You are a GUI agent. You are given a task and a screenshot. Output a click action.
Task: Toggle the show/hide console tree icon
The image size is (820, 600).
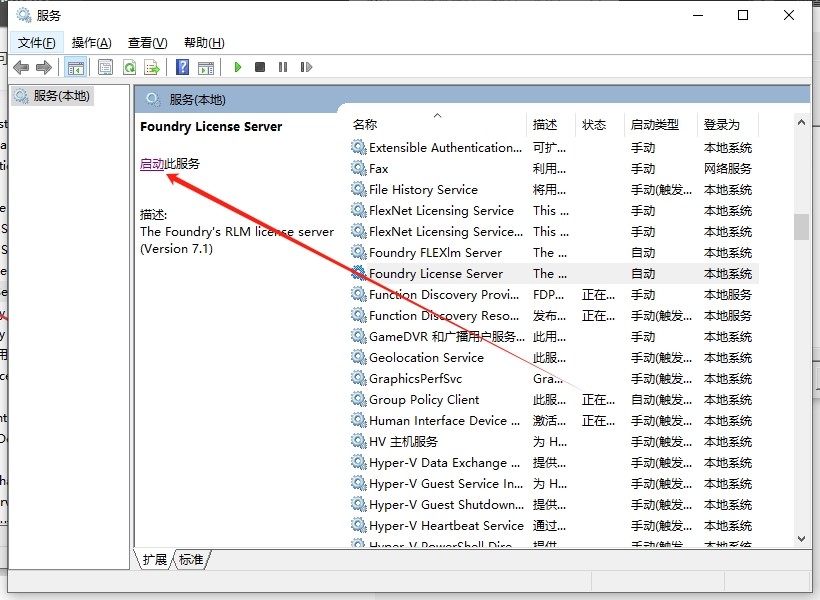(x=75, y=67)
